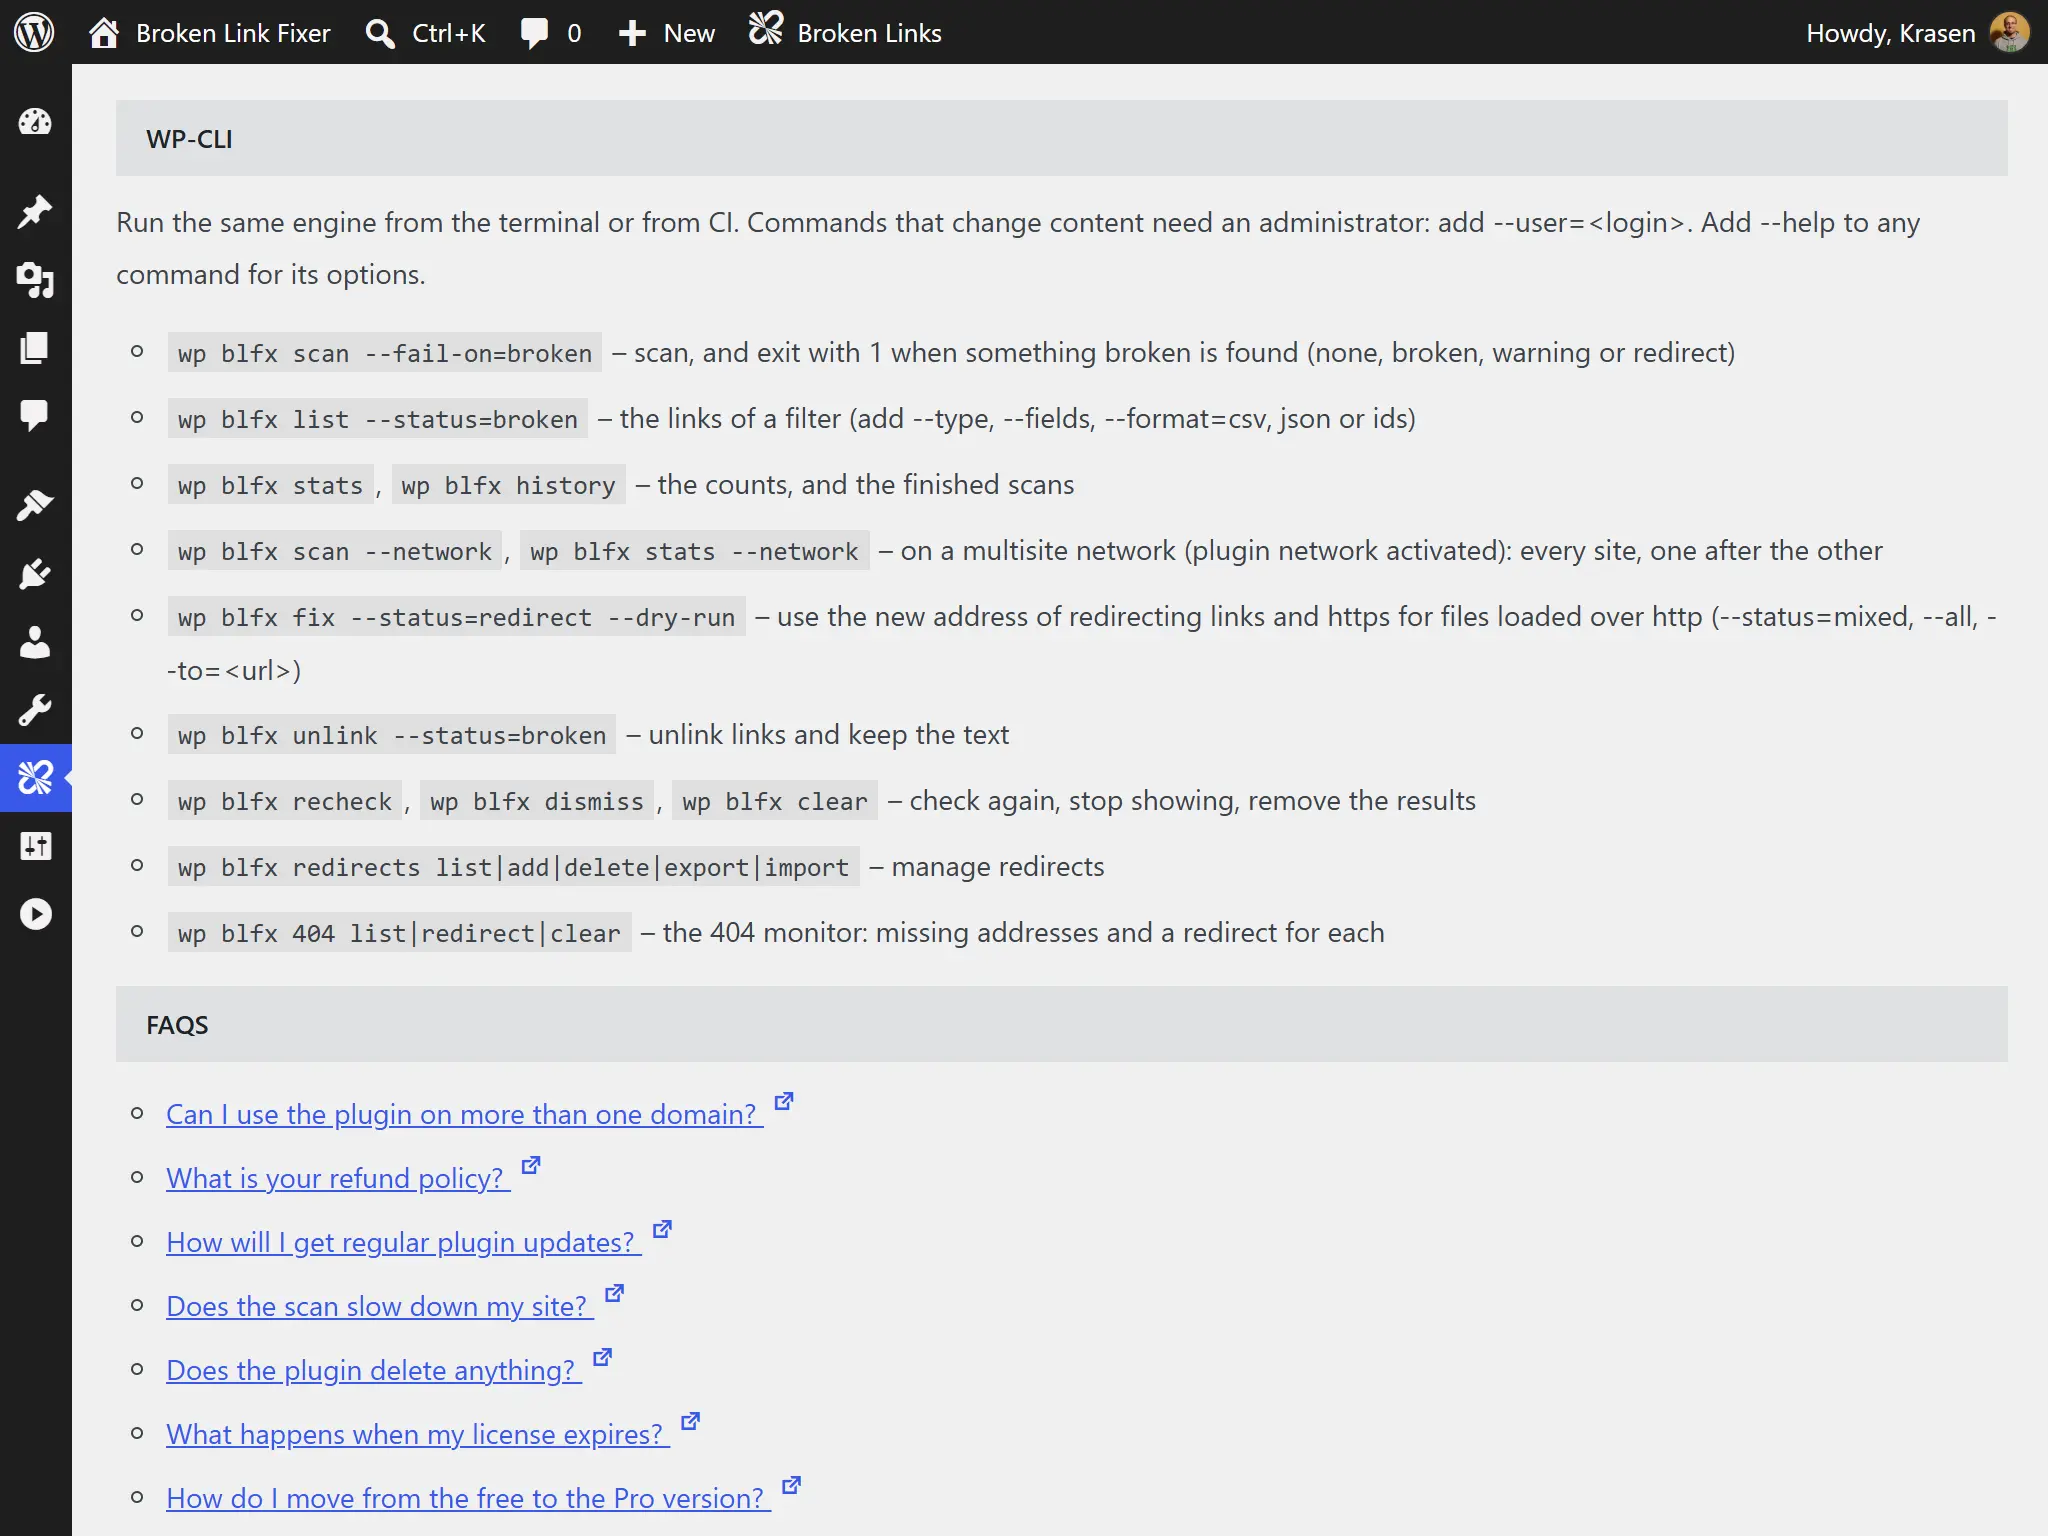Viewport: 2048px width, 1536px height.
Task: Open the WordPress logo menu
Action: [x=34, y=33]
